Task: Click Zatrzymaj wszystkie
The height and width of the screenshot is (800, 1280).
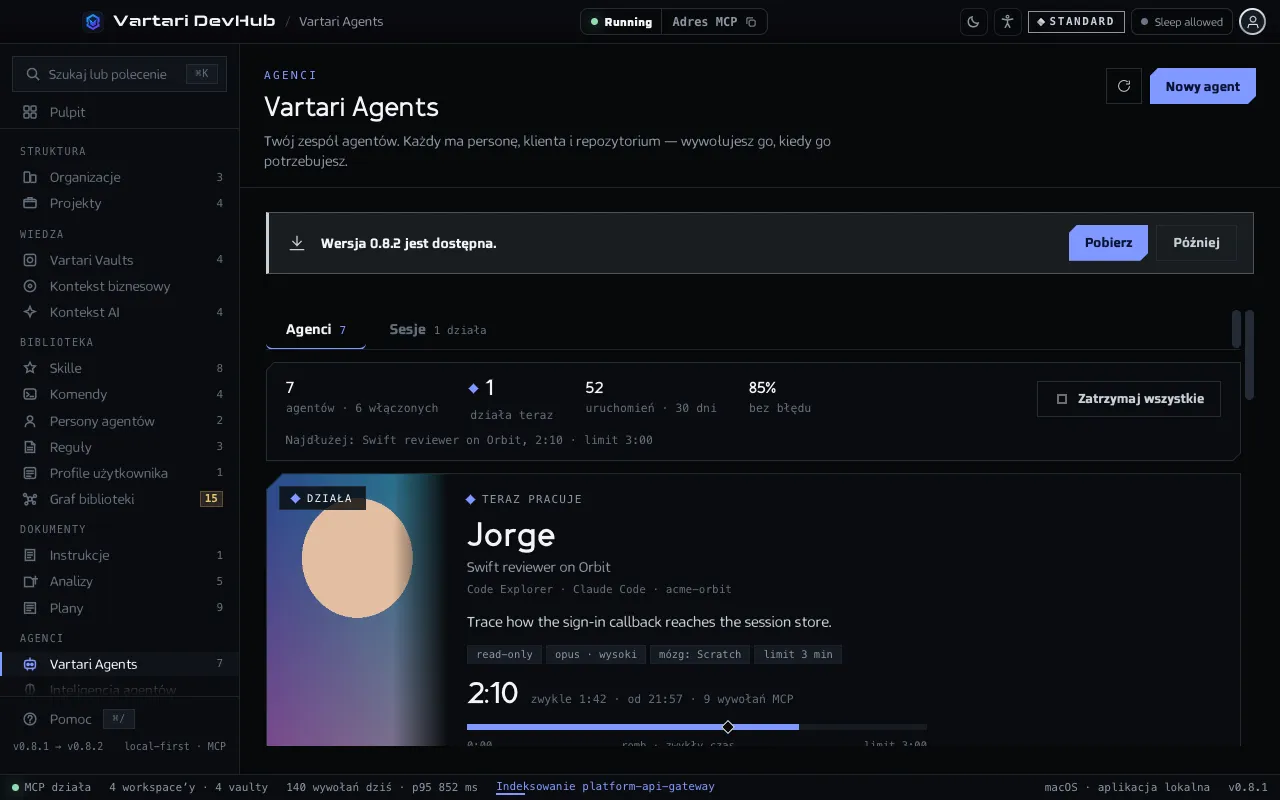Action: pos(1129,399)
